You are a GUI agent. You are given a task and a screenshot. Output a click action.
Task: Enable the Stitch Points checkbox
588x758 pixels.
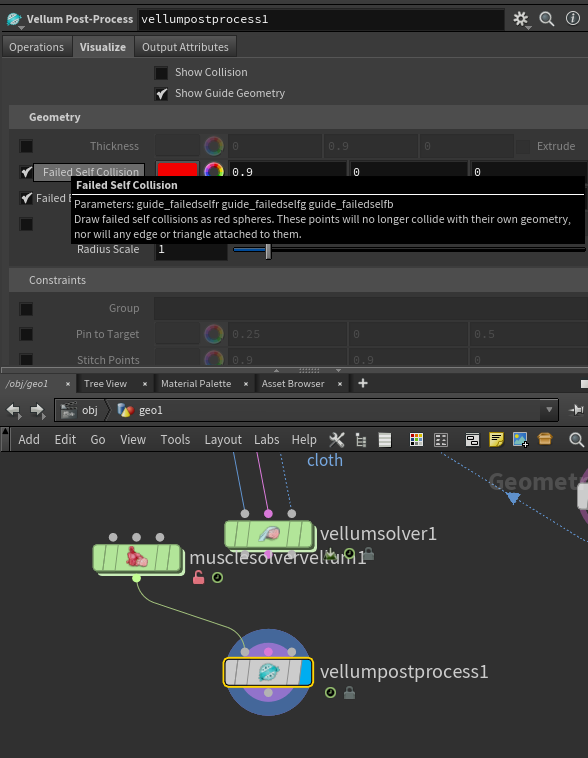(26, 359)
